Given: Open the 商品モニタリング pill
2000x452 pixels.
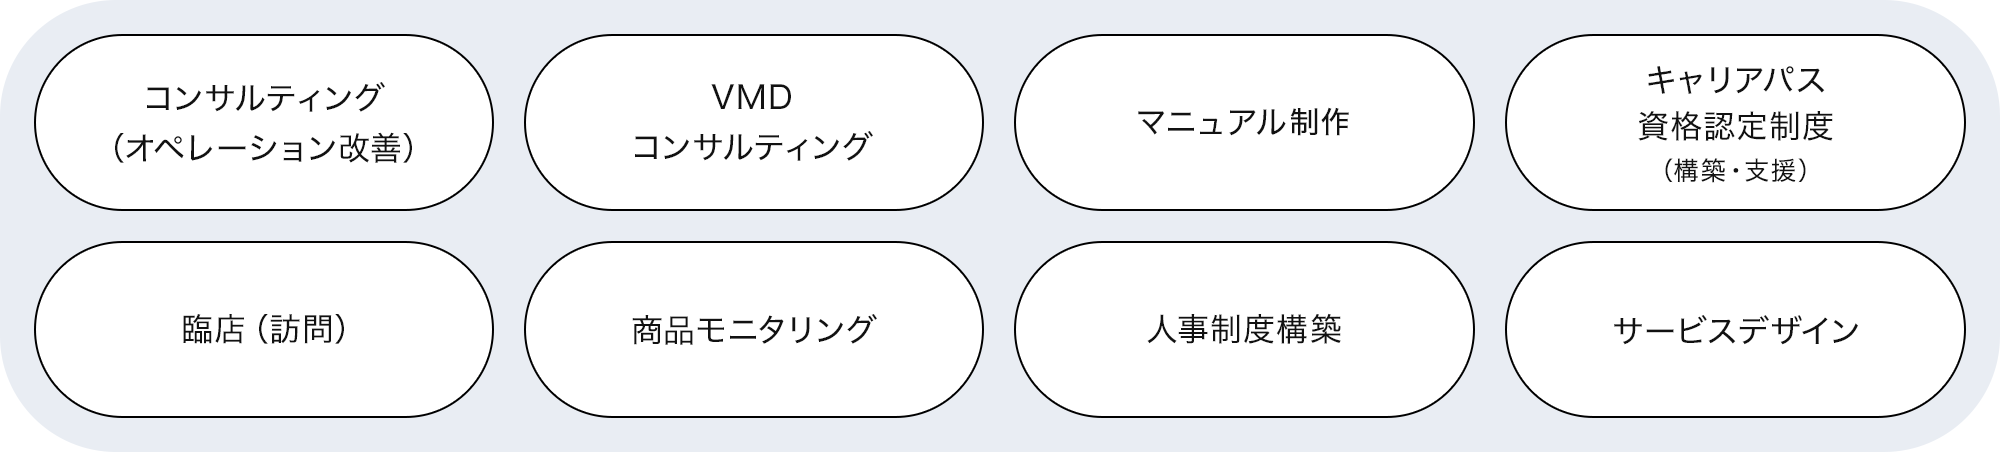Looking at the screenshot, I should coord(754,330).
